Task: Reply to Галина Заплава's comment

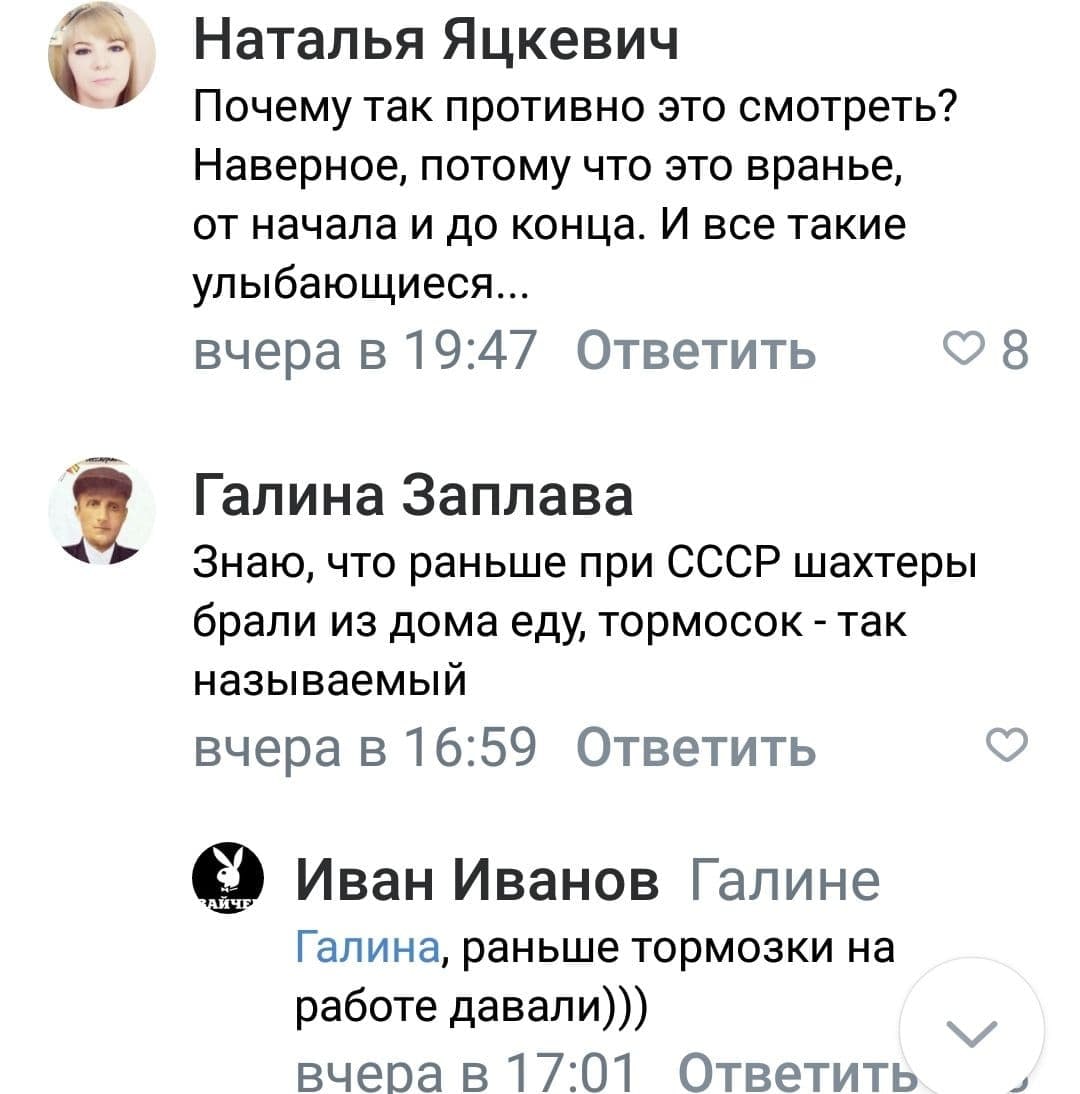Action: coord(695,745)
